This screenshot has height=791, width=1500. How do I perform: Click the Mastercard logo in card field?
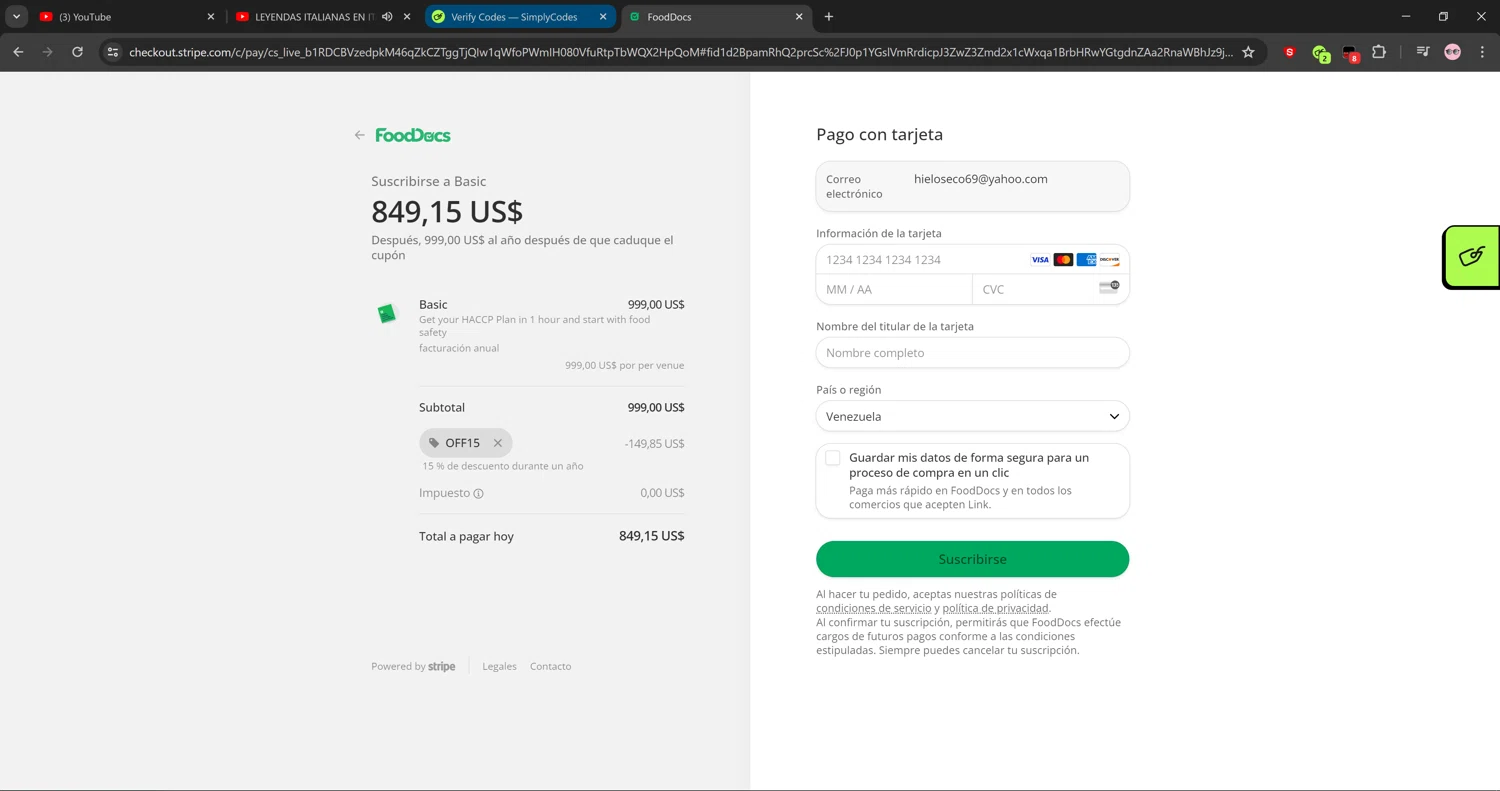(1063, 260)
